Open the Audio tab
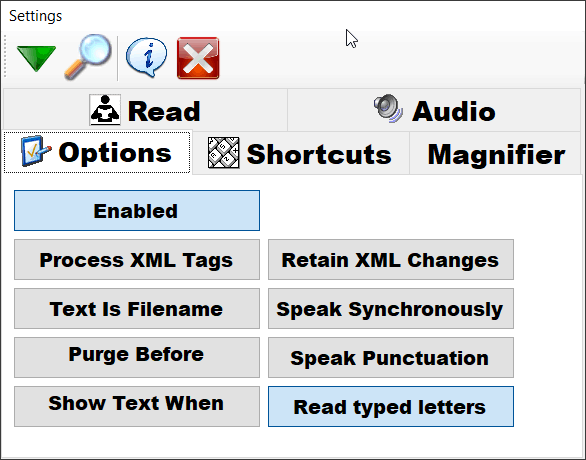Image resolution: width=586 pixels, height=460 pixels. click(x=434, y=110)
